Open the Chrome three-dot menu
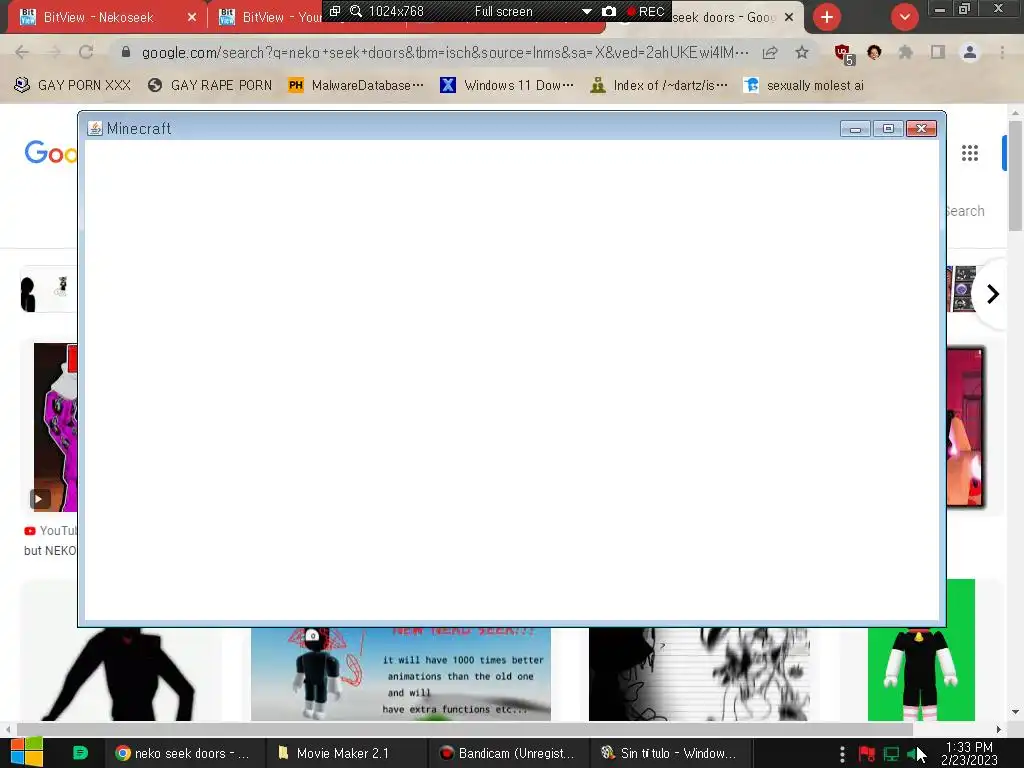Screen dimensions: 1024x768 click(1002, 52)
